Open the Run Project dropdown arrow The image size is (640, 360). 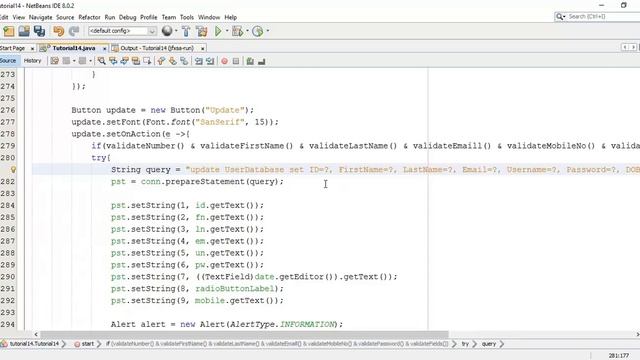[x=227, y=31]
